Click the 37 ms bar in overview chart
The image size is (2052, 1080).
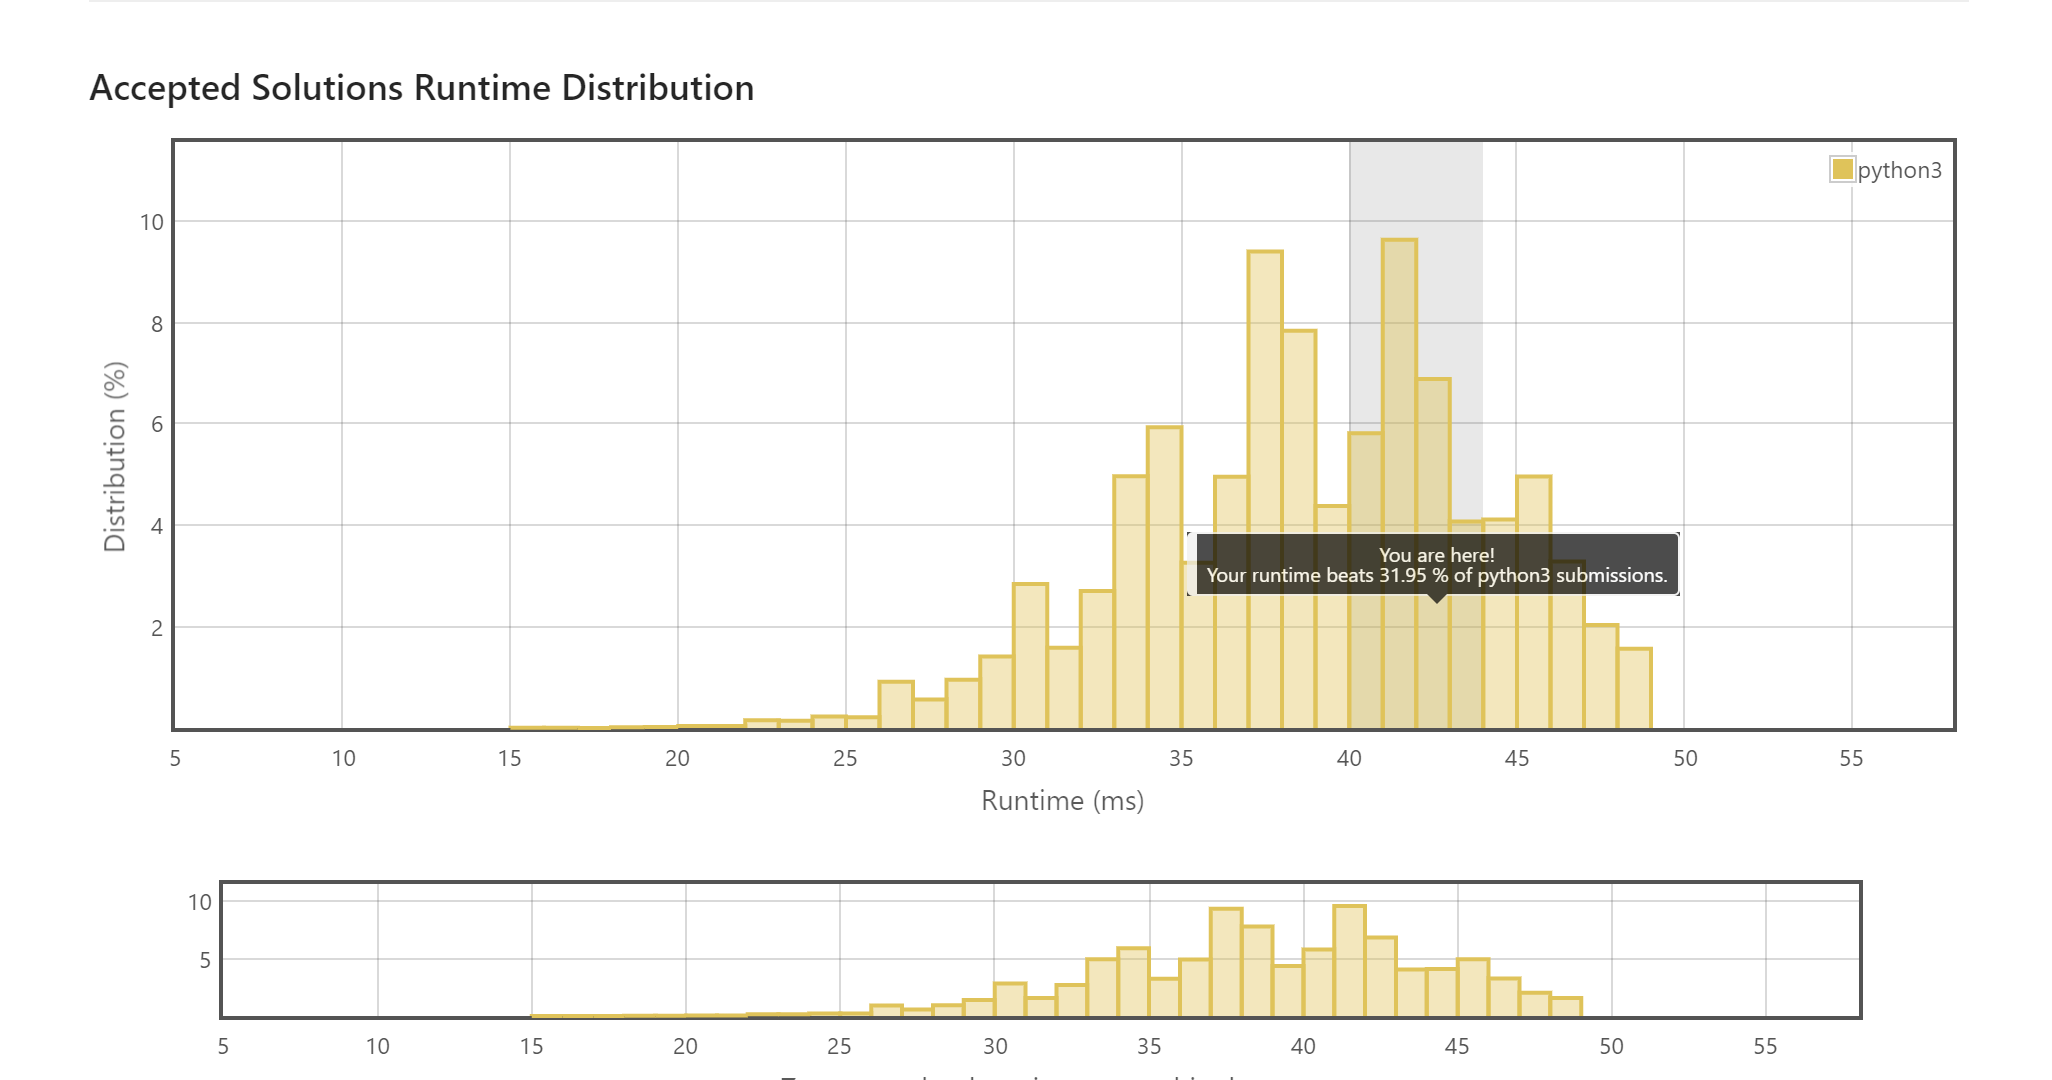point(1226,962)
